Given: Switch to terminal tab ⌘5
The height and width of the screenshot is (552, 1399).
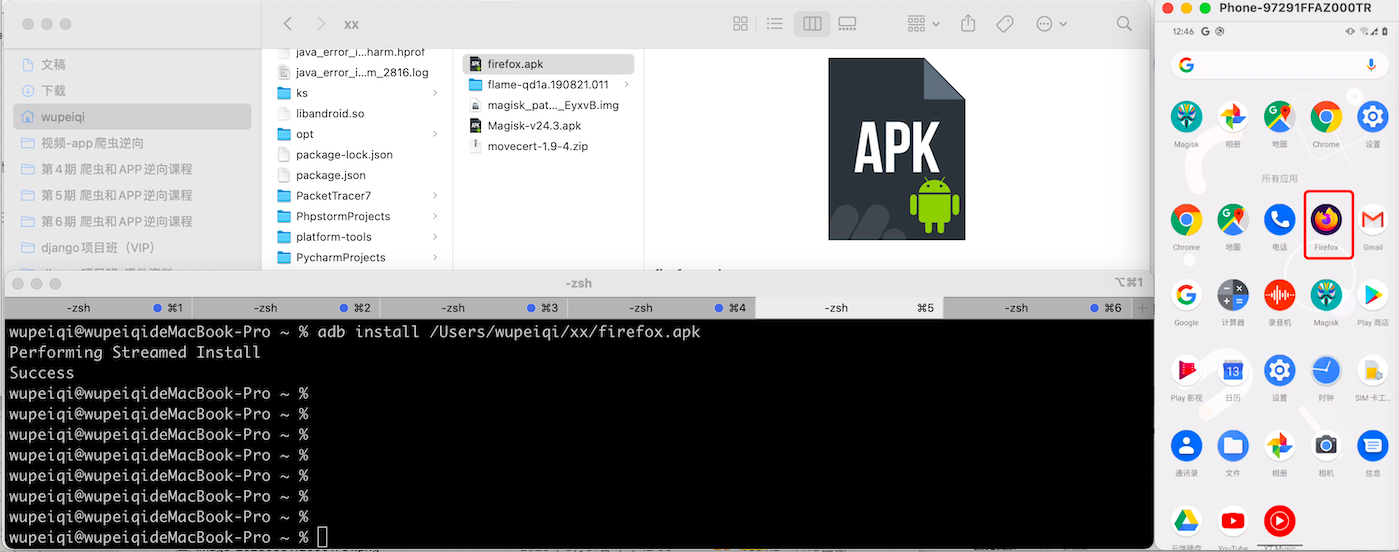Looking at the screenshot, I should (x=849, y=308).
